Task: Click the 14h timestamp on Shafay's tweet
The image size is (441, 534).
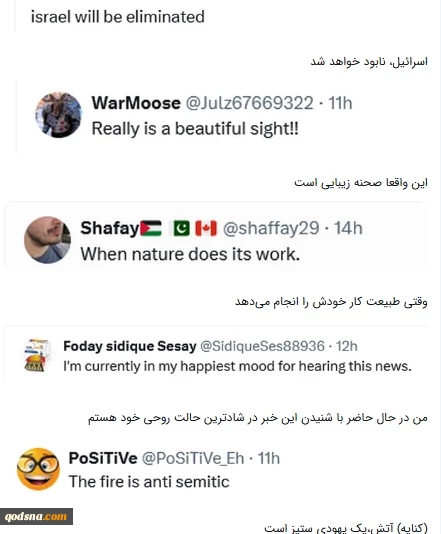Action: (x=348, y=228)
